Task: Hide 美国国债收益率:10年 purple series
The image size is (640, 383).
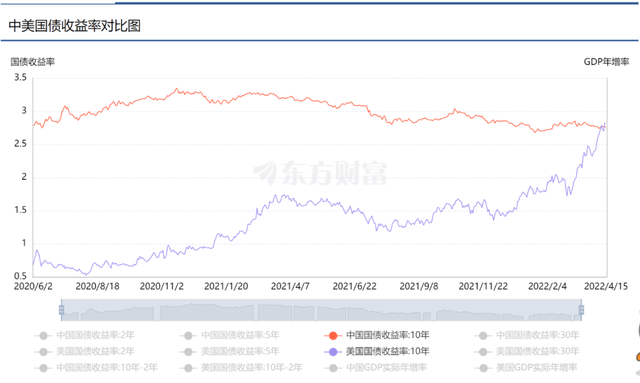Action: tap(377, 351)
